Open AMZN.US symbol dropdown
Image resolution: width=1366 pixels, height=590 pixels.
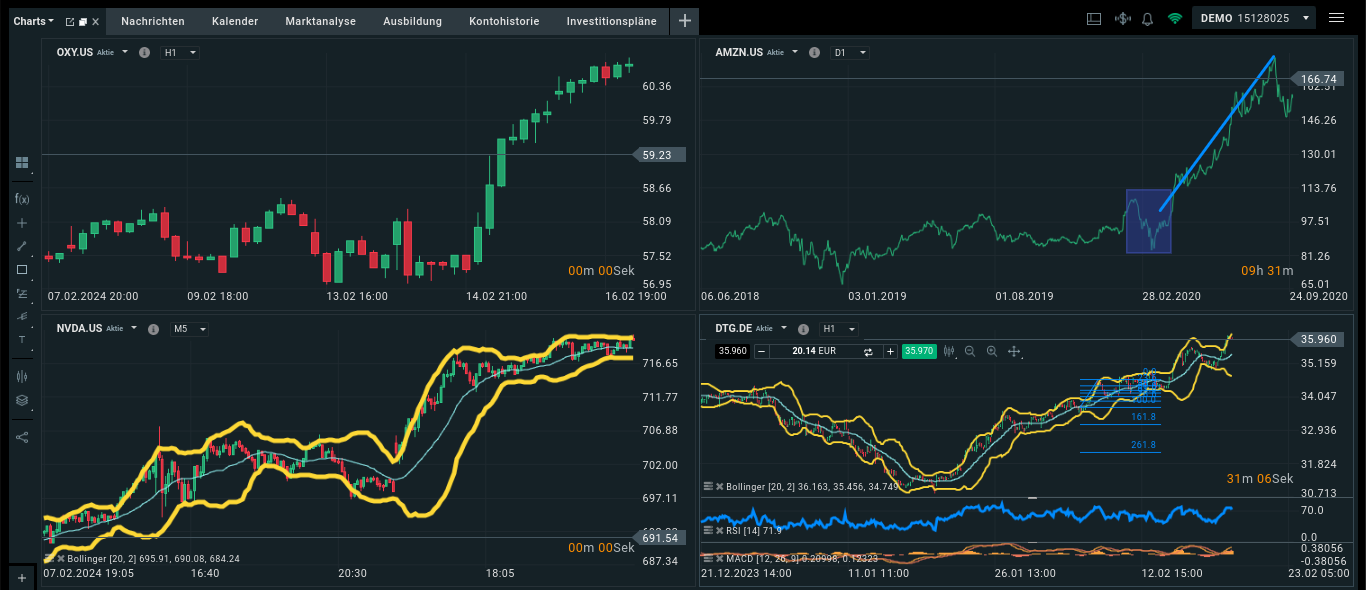click(x=795, y=52)
